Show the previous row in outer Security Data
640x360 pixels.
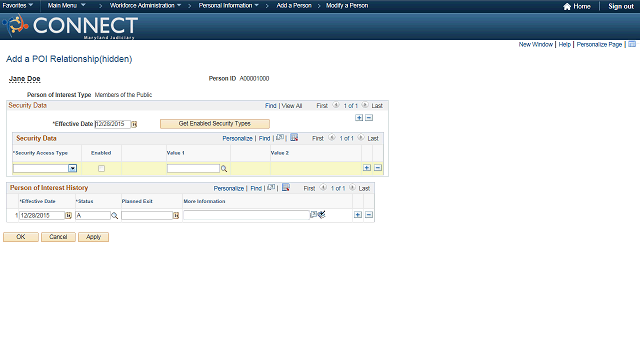point(336,105)
